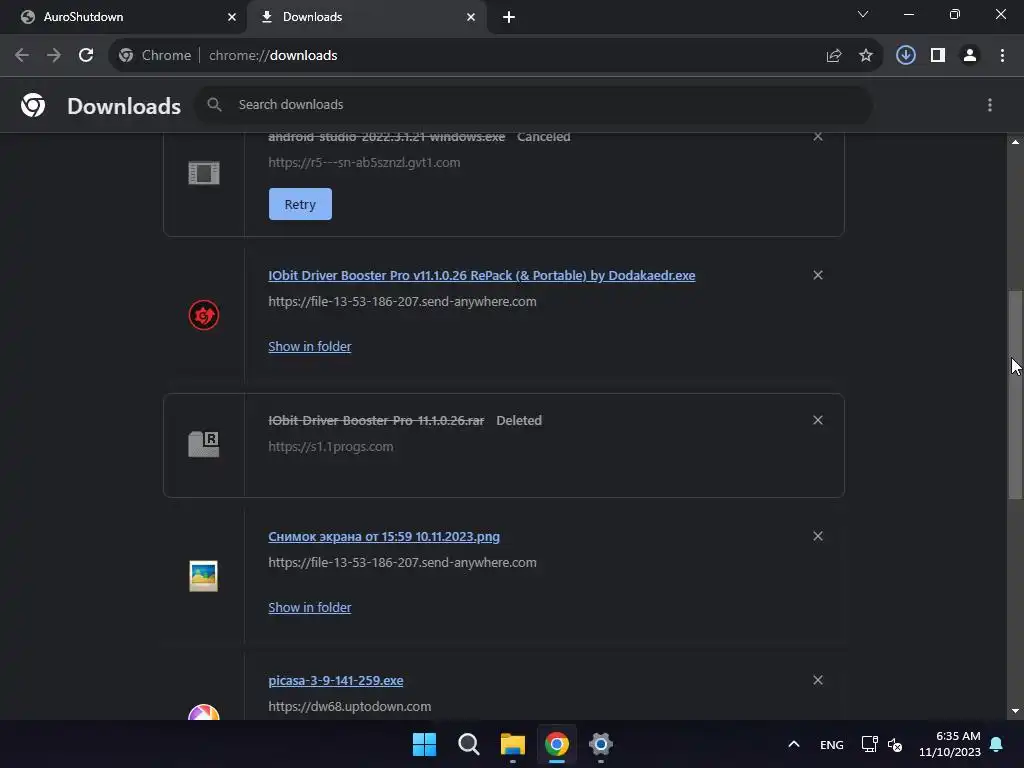Open the Windows Start menu

(424, 744)
